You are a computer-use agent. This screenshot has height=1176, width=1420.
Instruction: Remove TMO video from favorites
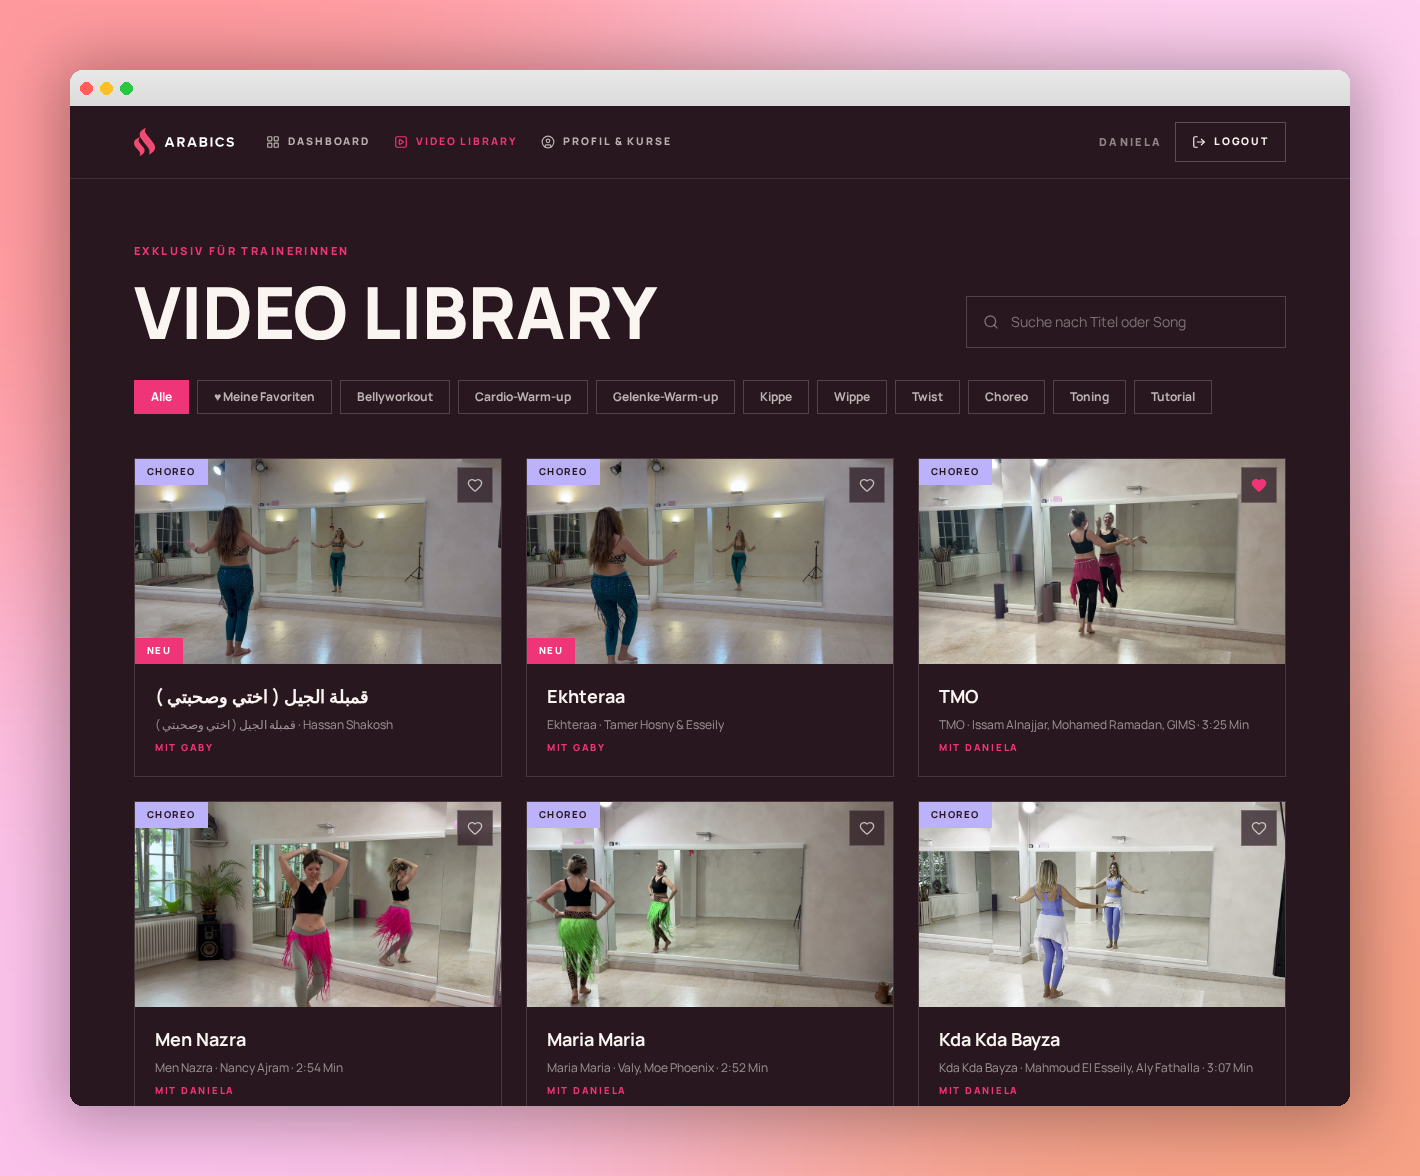click(x=1259, y=485)
